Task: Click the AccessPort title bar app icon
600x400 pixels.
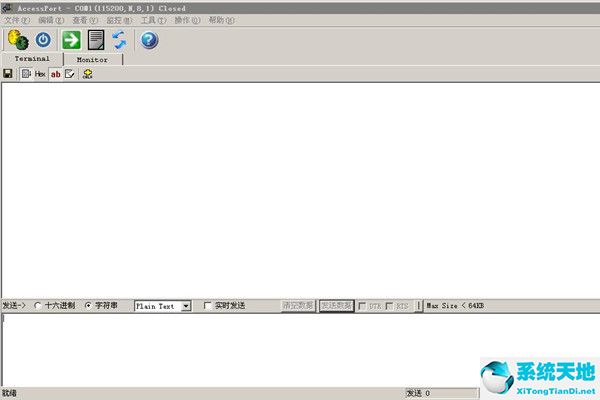Action: click(x=6, y=8)
